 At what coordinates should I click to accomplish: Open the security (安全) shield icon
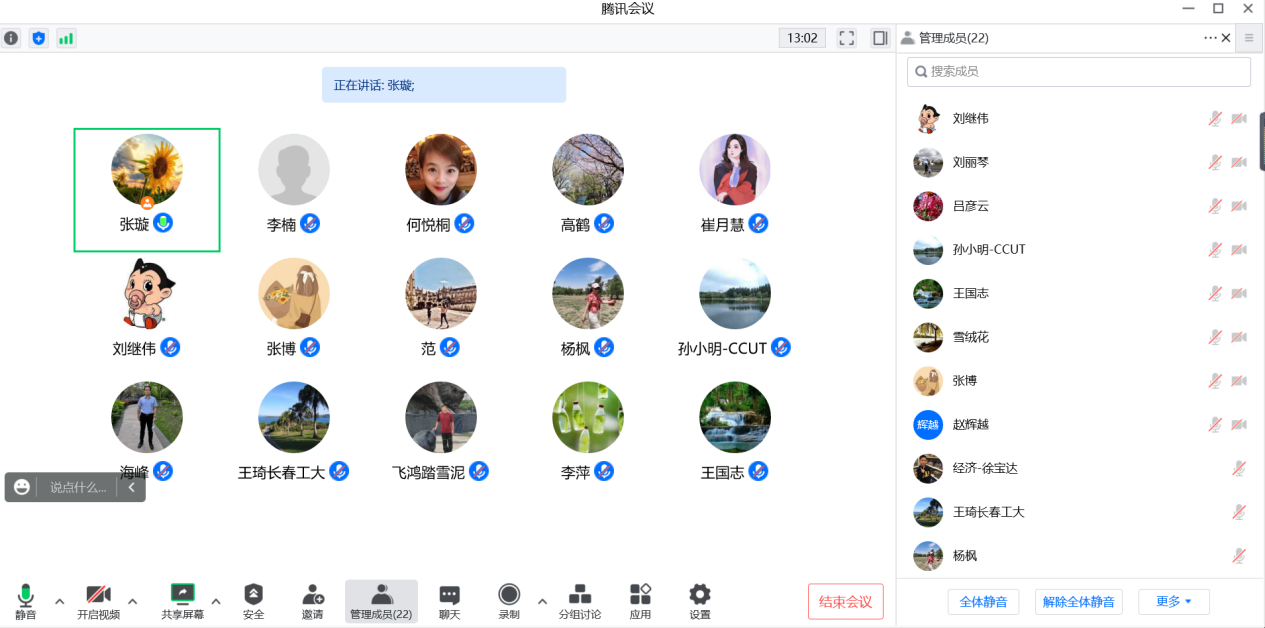[253, 594]
